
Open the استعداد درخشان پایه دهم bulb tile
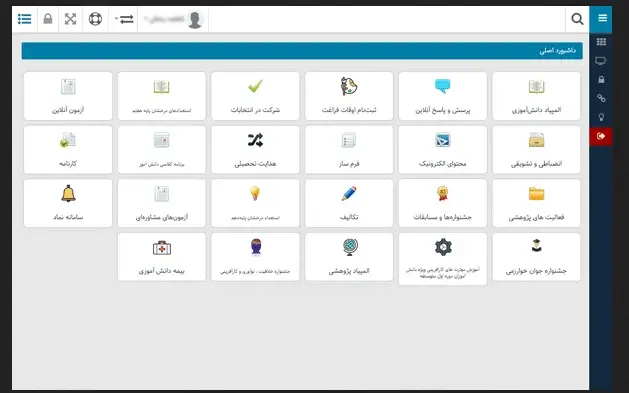click(255, 203)
